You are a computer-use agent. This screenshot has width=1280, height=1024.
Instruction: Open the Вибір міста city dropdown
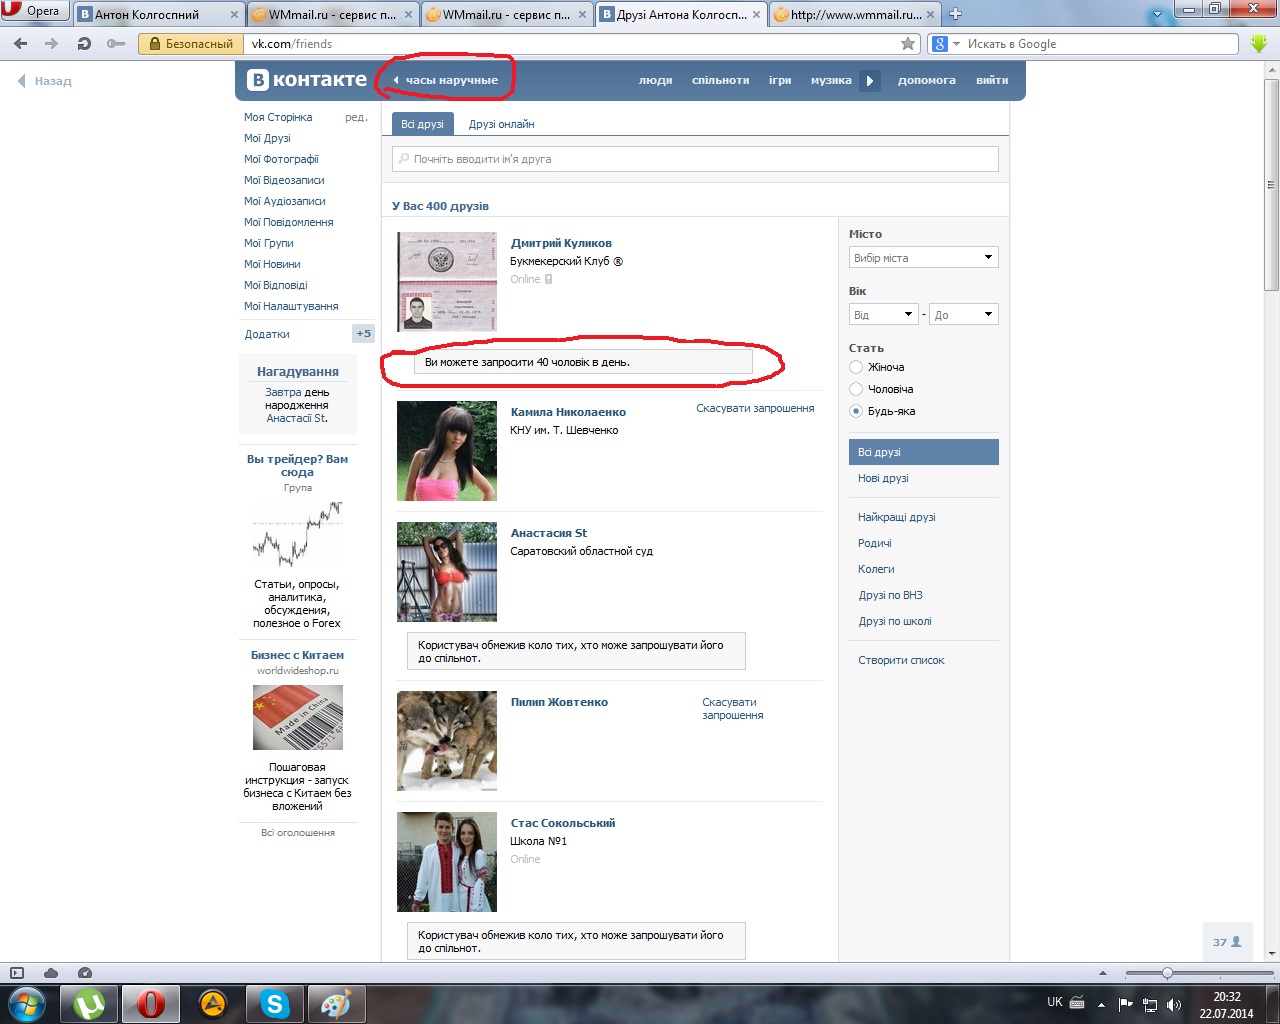(x=924, y=258)
